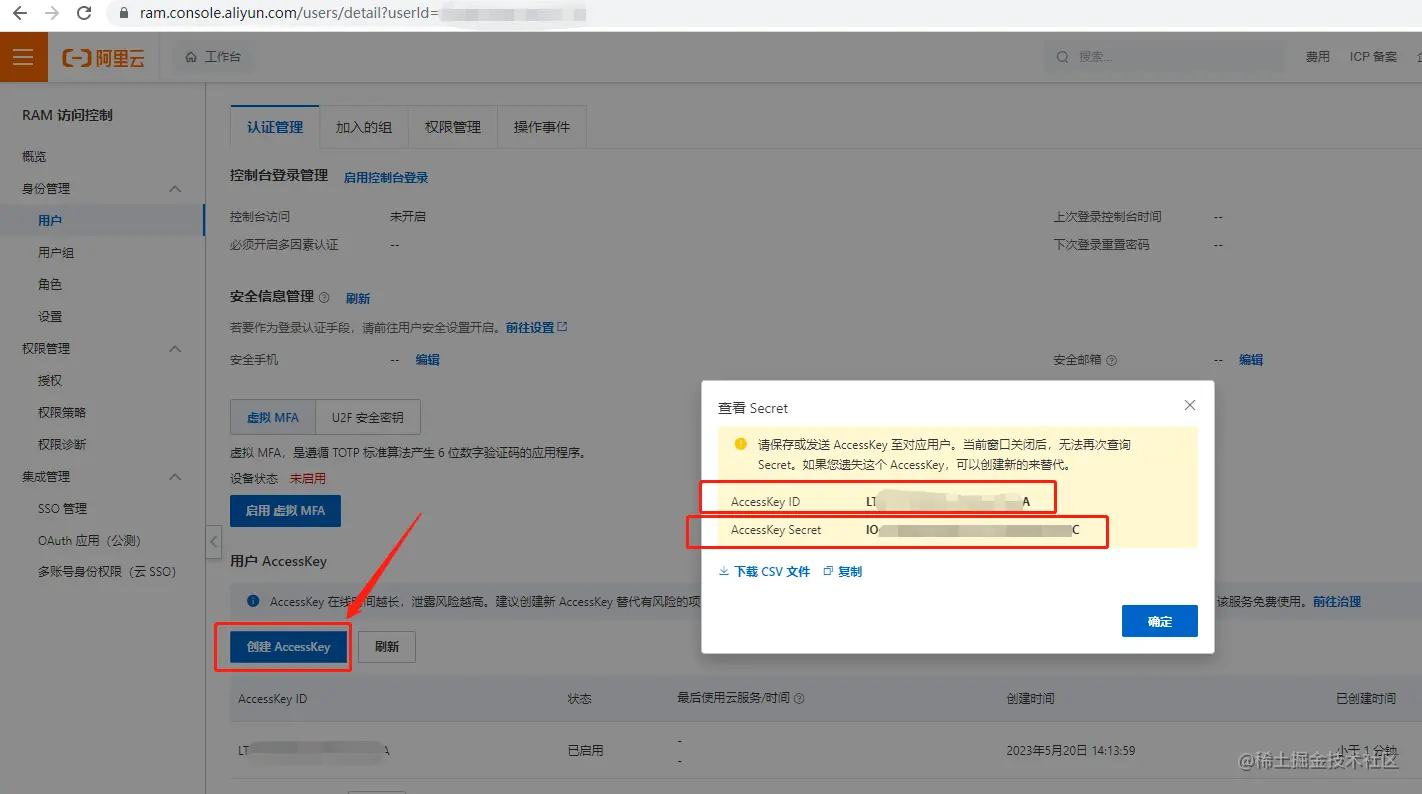Collapse the 集成管理 section
Screen dimensions: 1422x794
tap(175, 477)
